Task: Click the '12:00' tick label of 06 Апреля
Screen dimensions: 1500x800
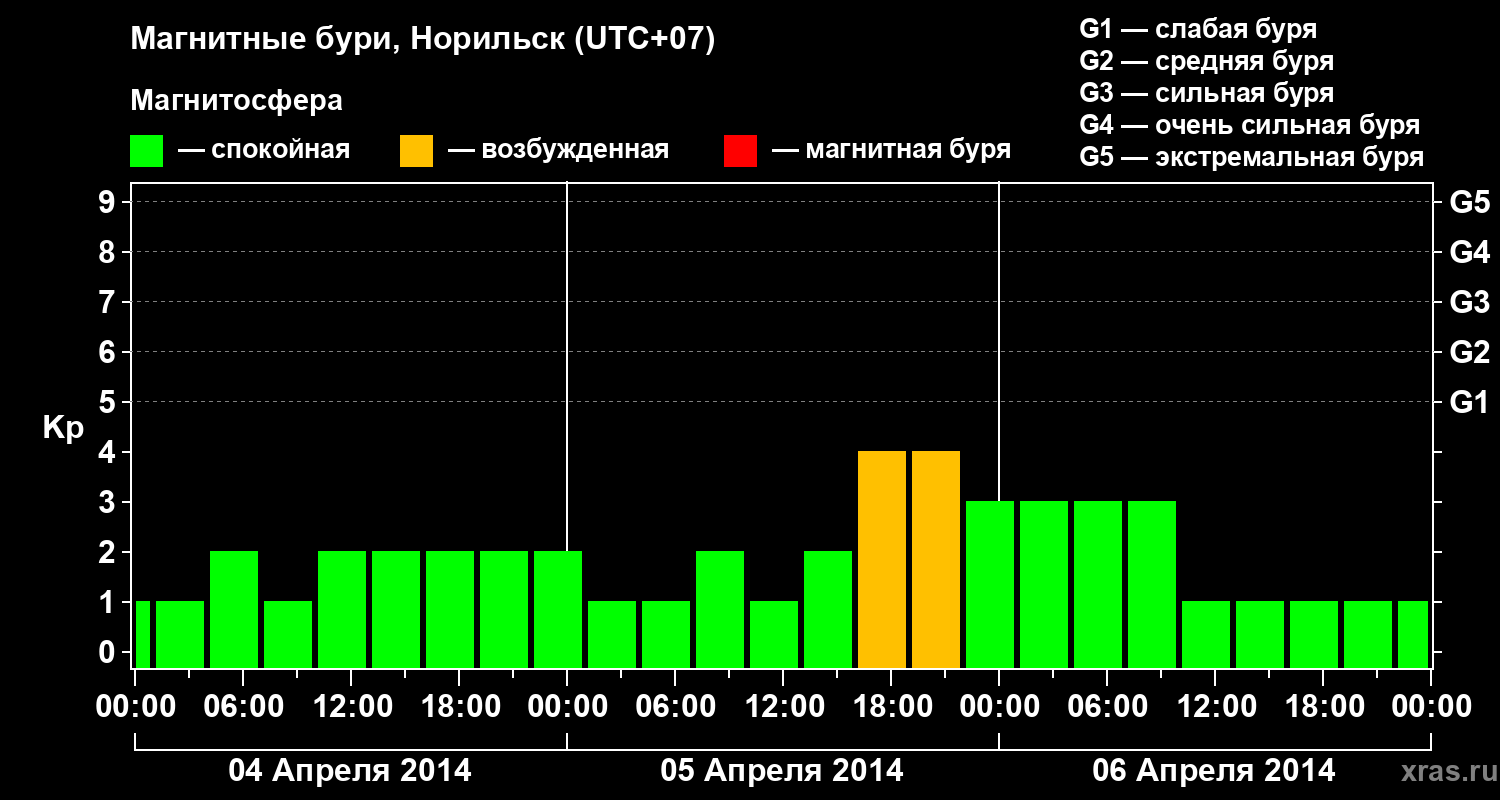Action: 1215,706
